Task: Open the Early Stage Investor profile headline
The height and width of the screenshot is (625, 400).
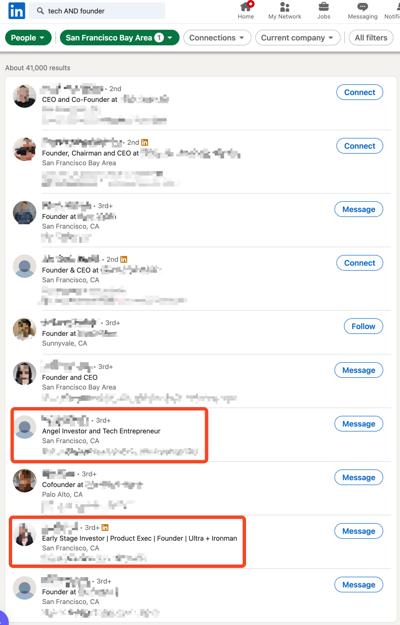Action: pos(139,538)
